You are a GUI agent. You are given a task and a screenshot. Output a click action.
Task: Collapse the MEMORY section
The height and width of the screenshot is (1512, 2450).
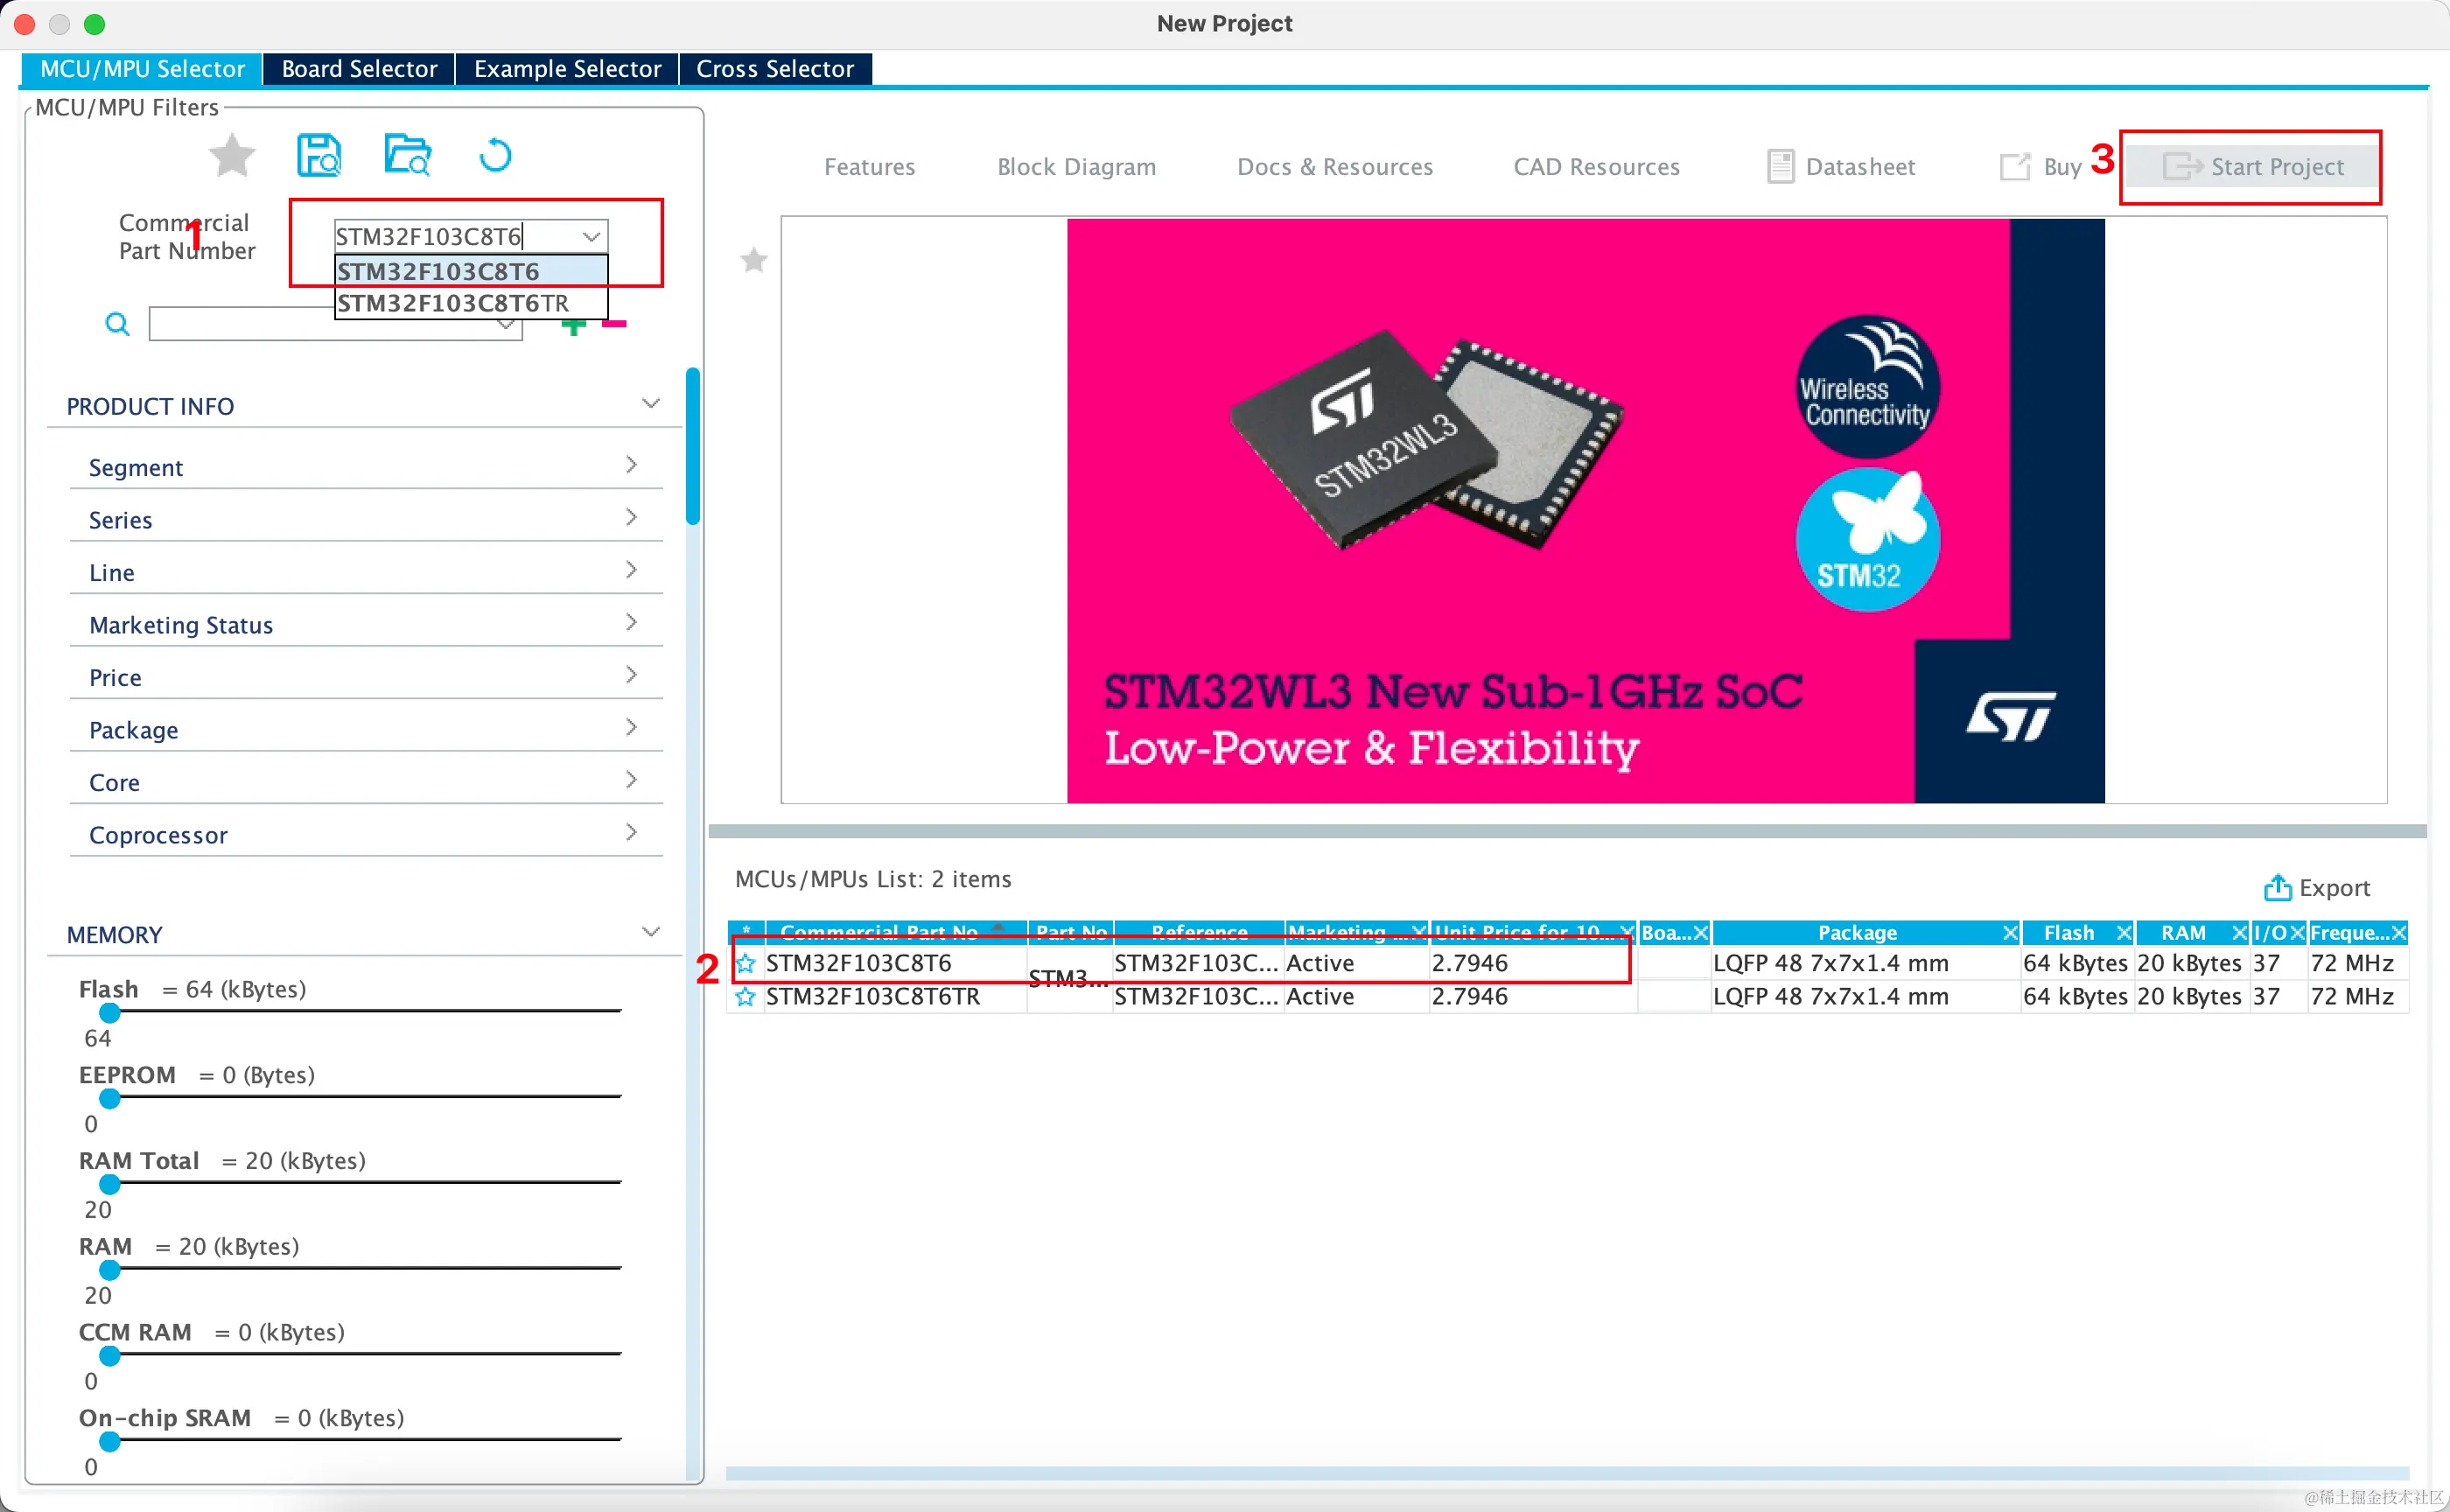(x=651, y=932)
